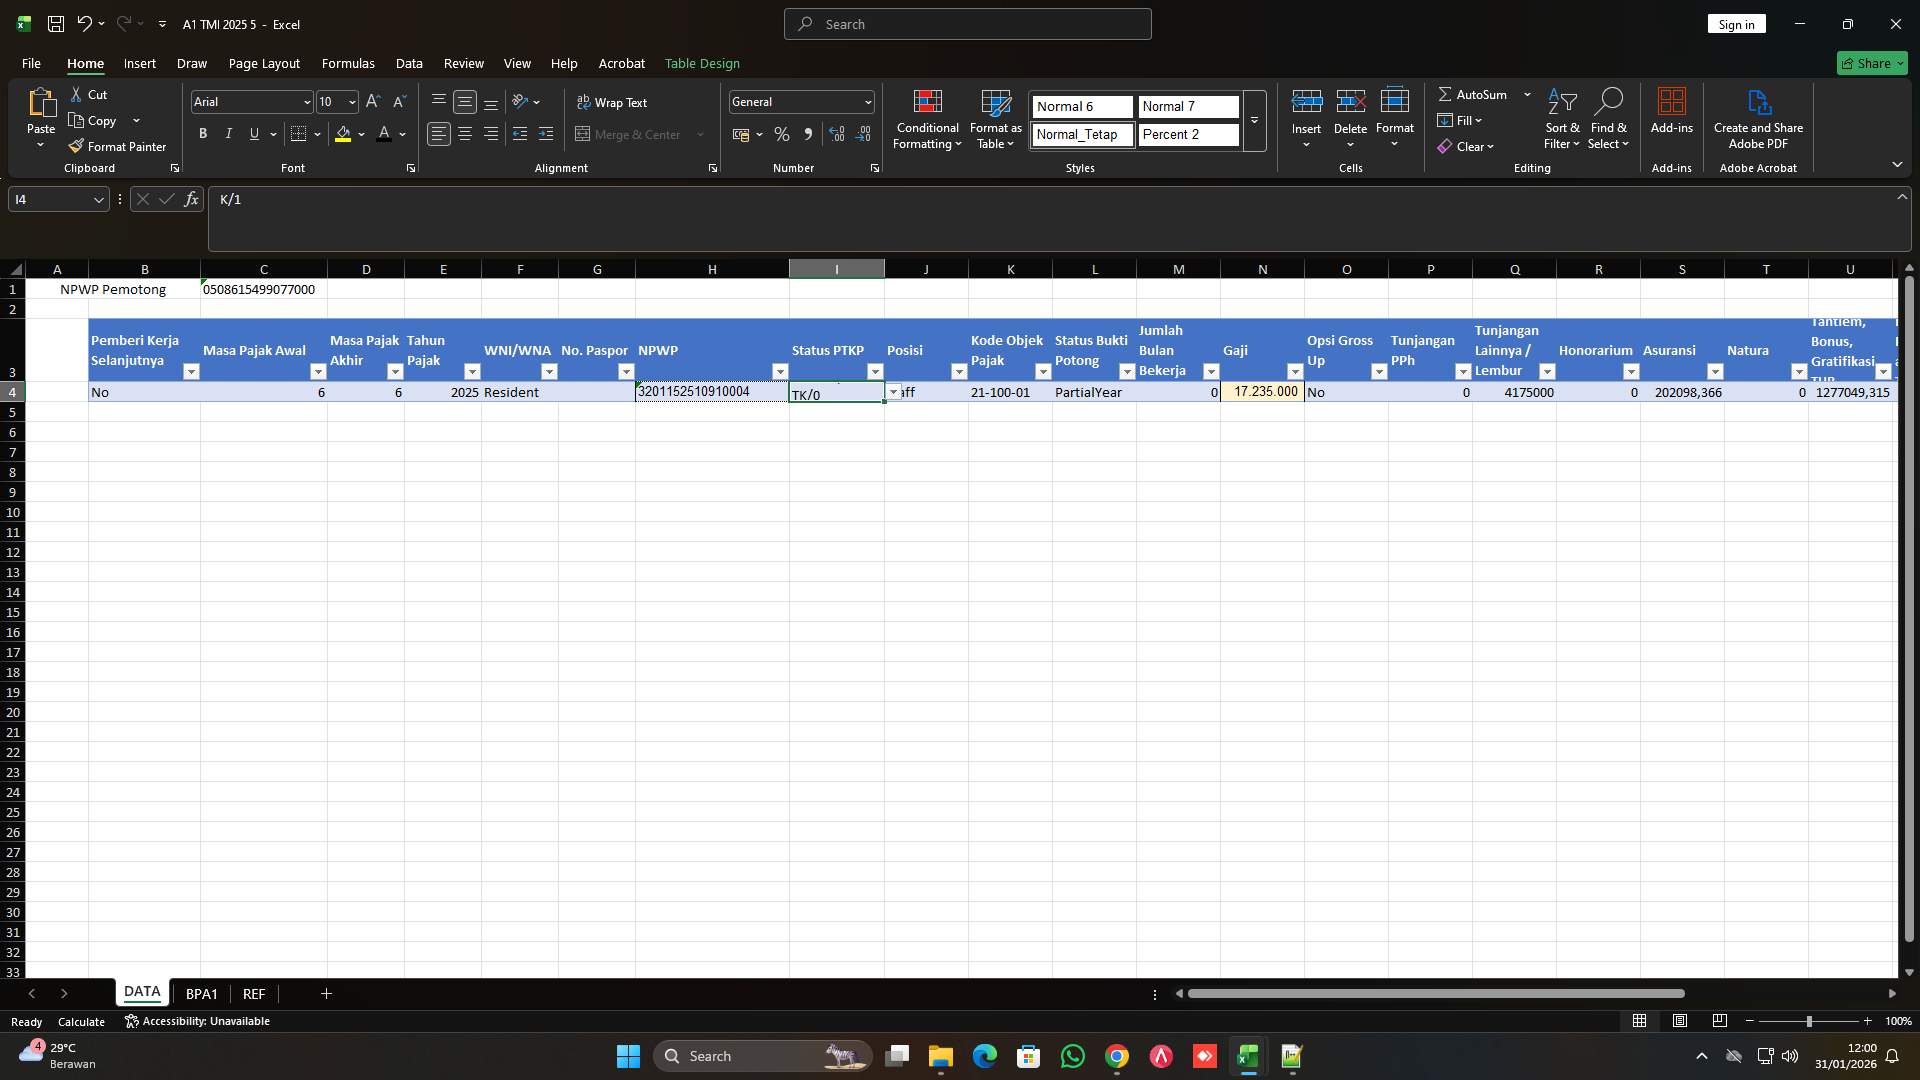Enable Wrap Text on selection
1920x1080 pixels.
coord(613,102)
